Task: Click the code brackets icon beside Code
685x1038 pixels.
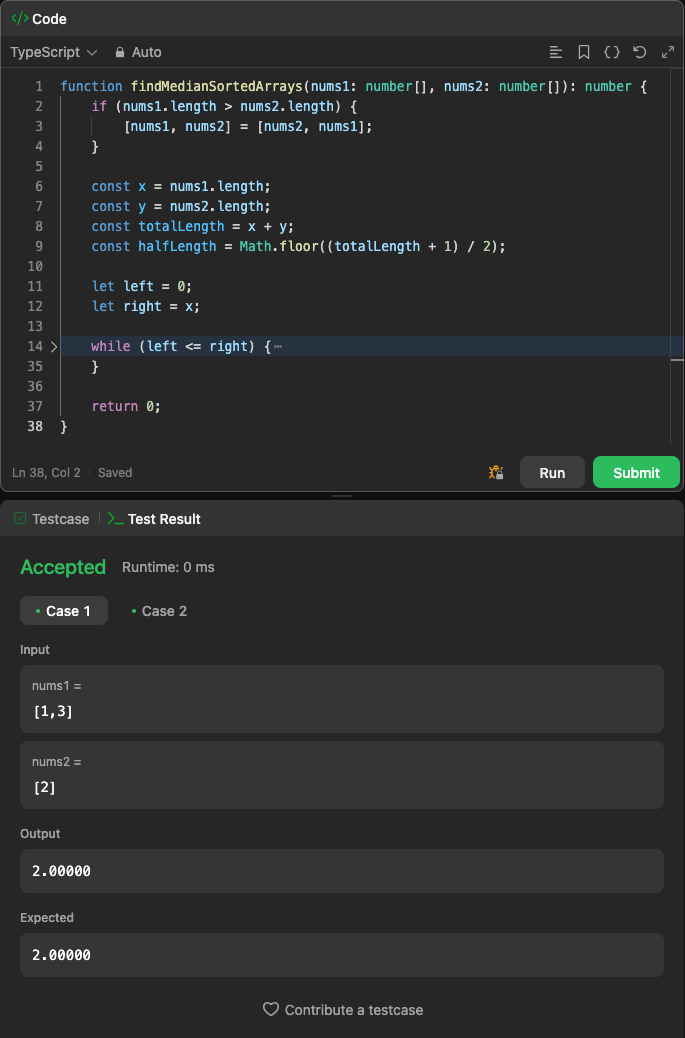Action: click(x=20, y=19)
